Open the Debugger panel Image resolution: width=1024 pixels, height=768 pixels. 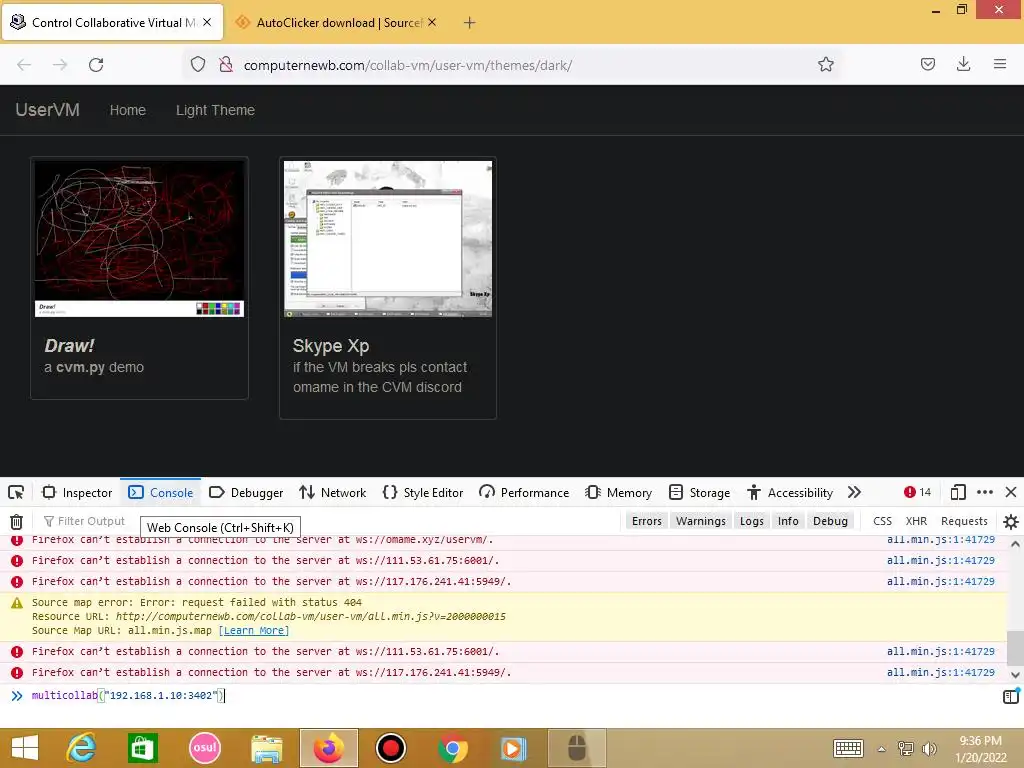pyautogui.click(x=246, y=492)
